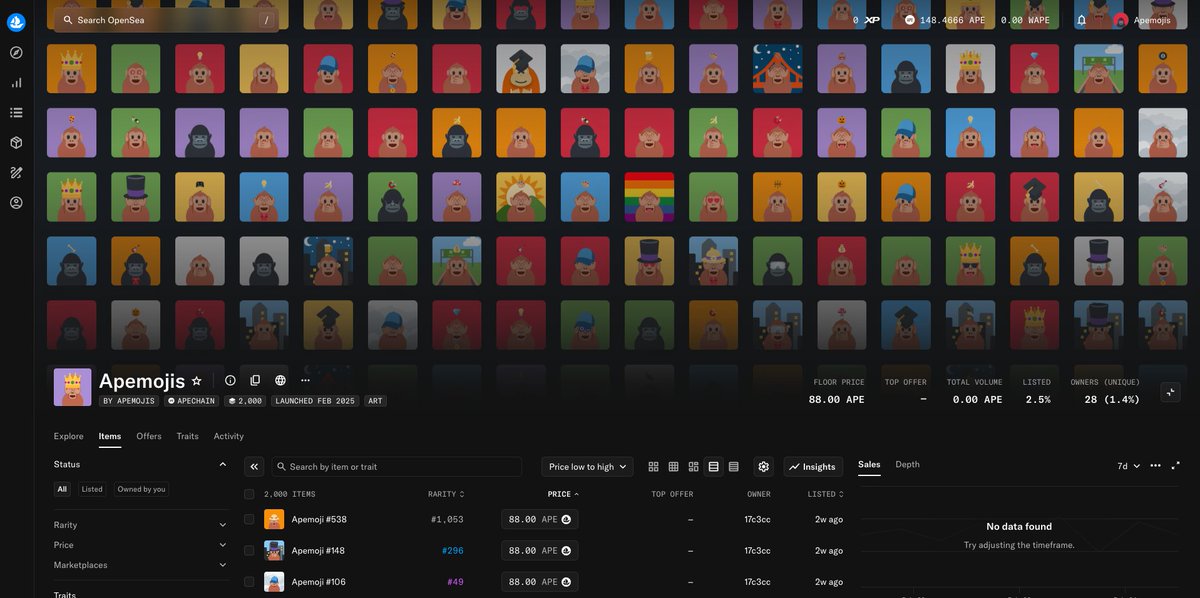Image resolution: width=1200 pixels, height=598 pixels.
Task: Open the OpenSea home logo
Action: pos(16,21)
